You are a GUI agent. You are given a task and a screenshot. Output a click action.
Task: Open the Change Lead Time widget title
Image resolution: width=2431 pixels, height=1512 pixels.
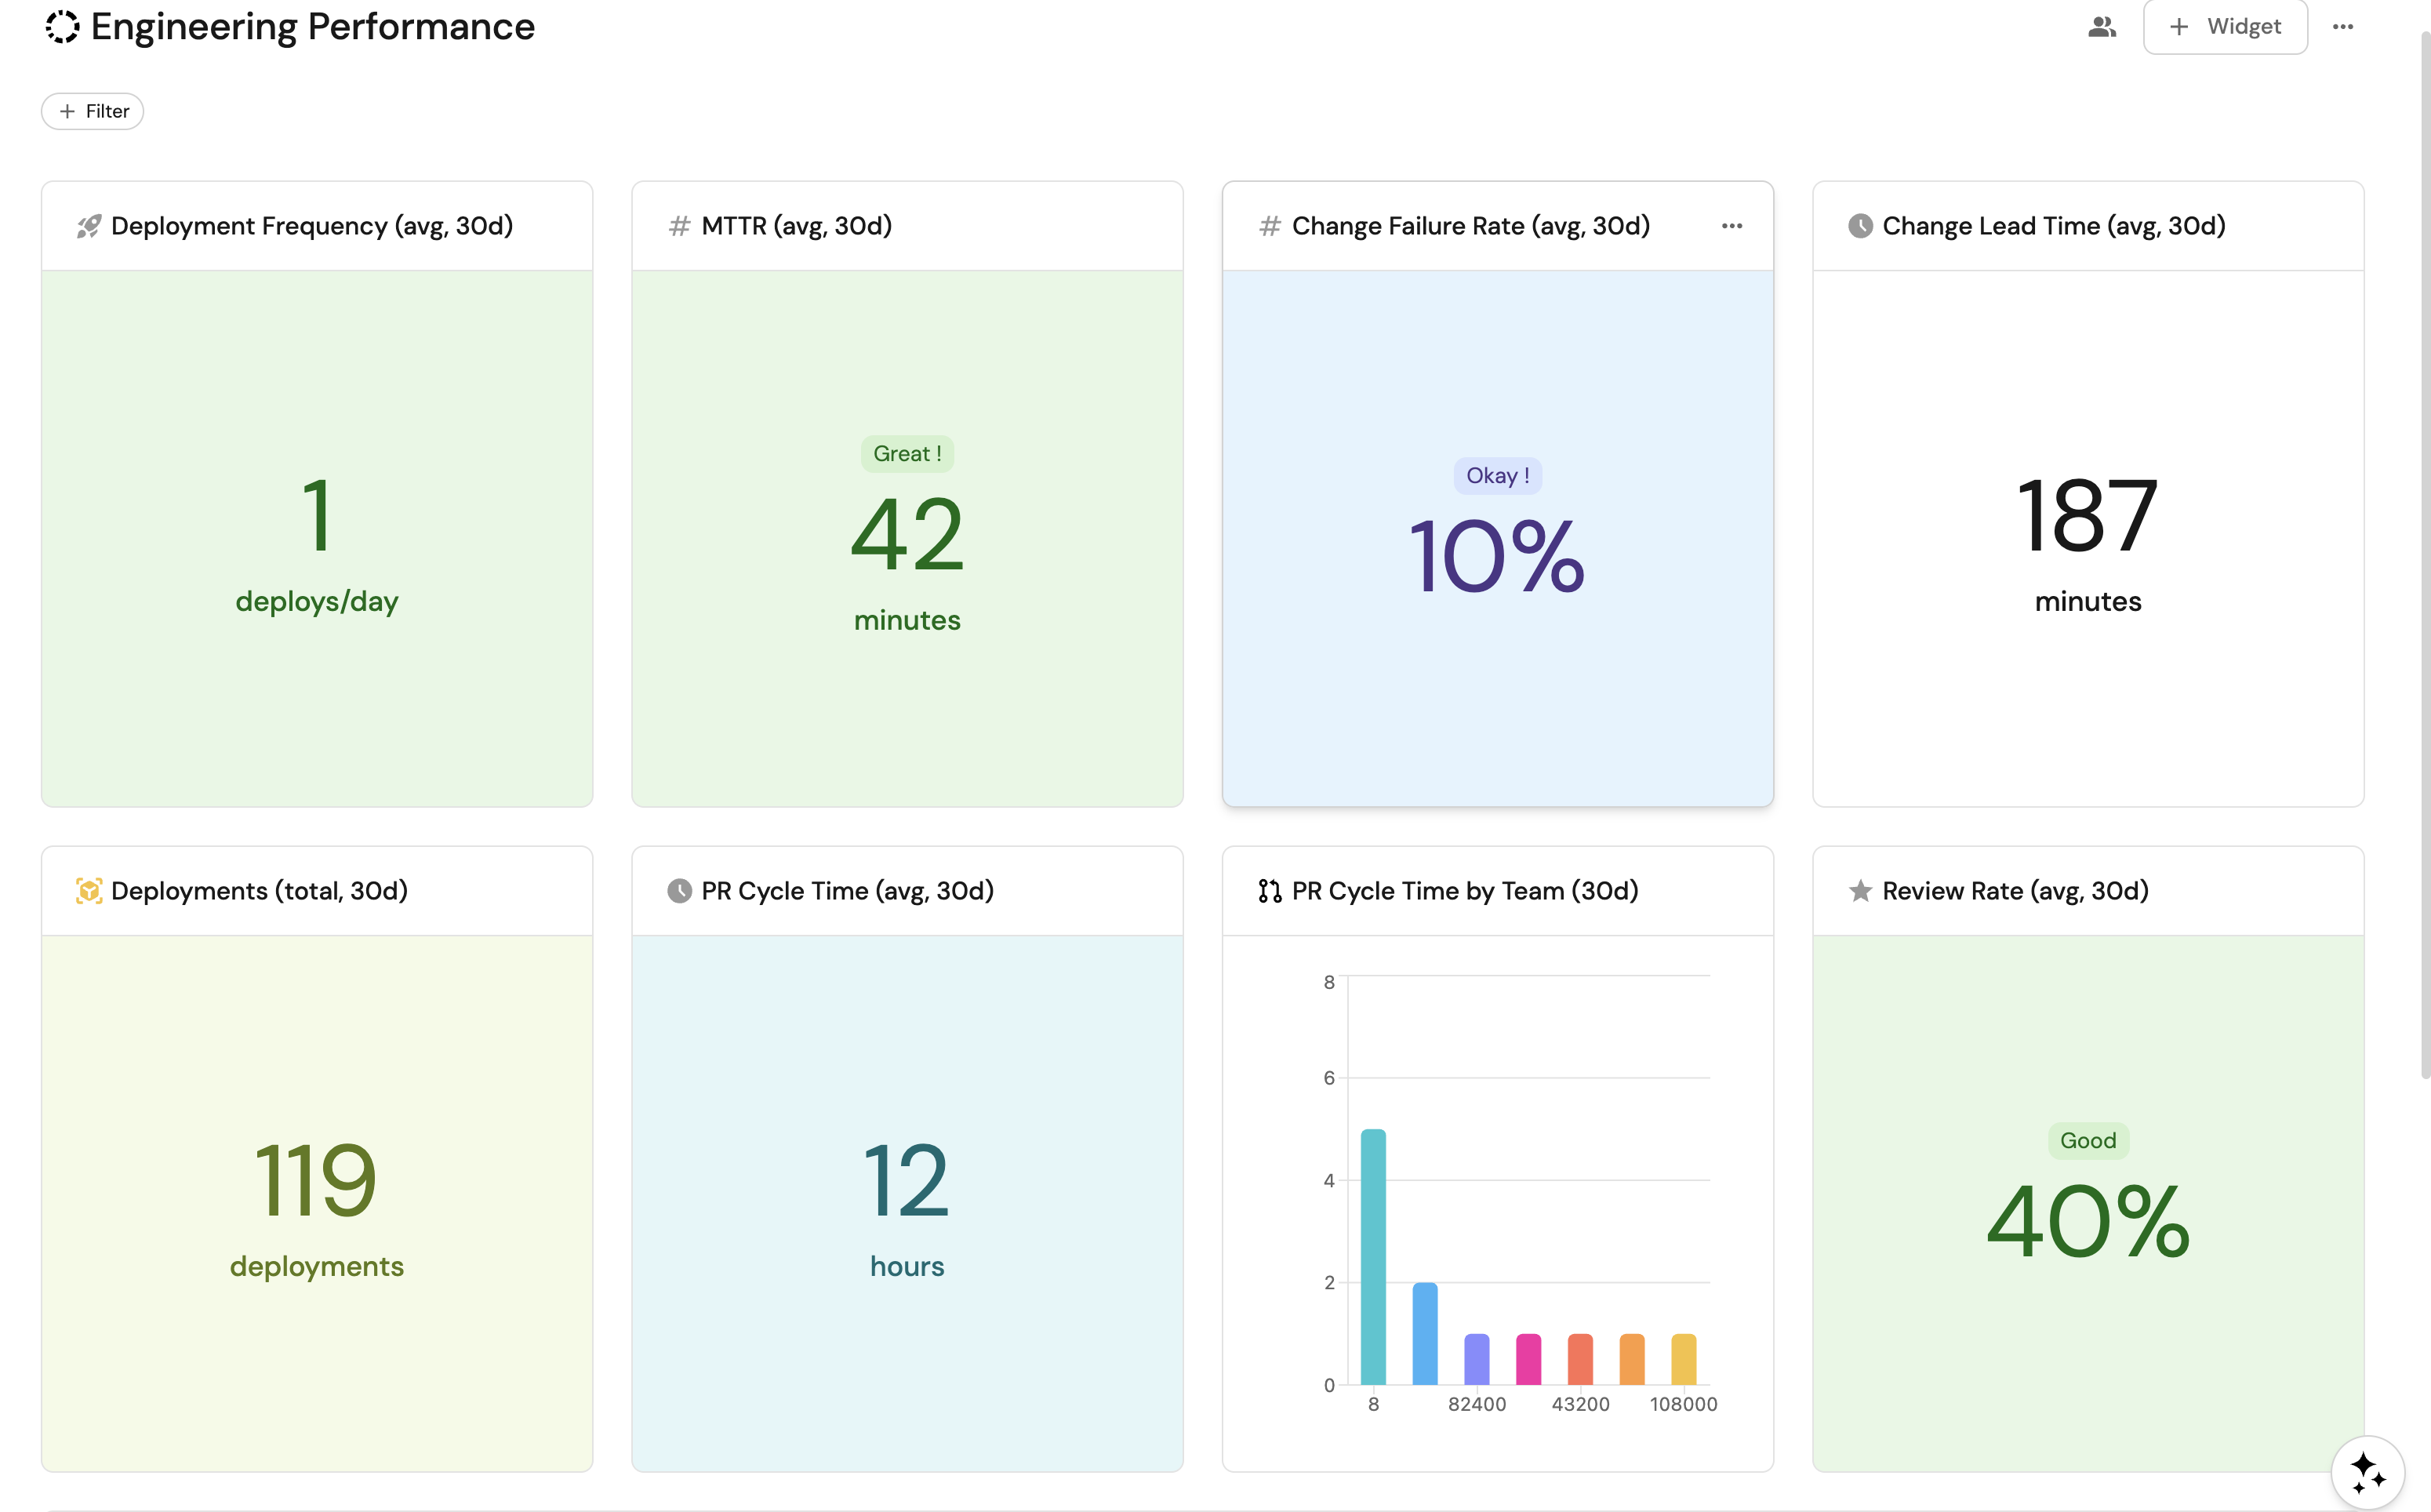click(x=2053, y=226)
